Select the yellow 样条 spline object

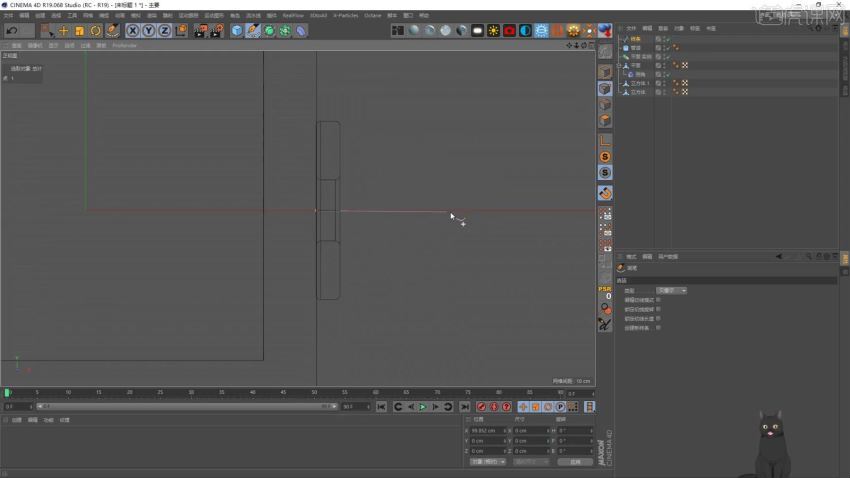coord(635,39)
